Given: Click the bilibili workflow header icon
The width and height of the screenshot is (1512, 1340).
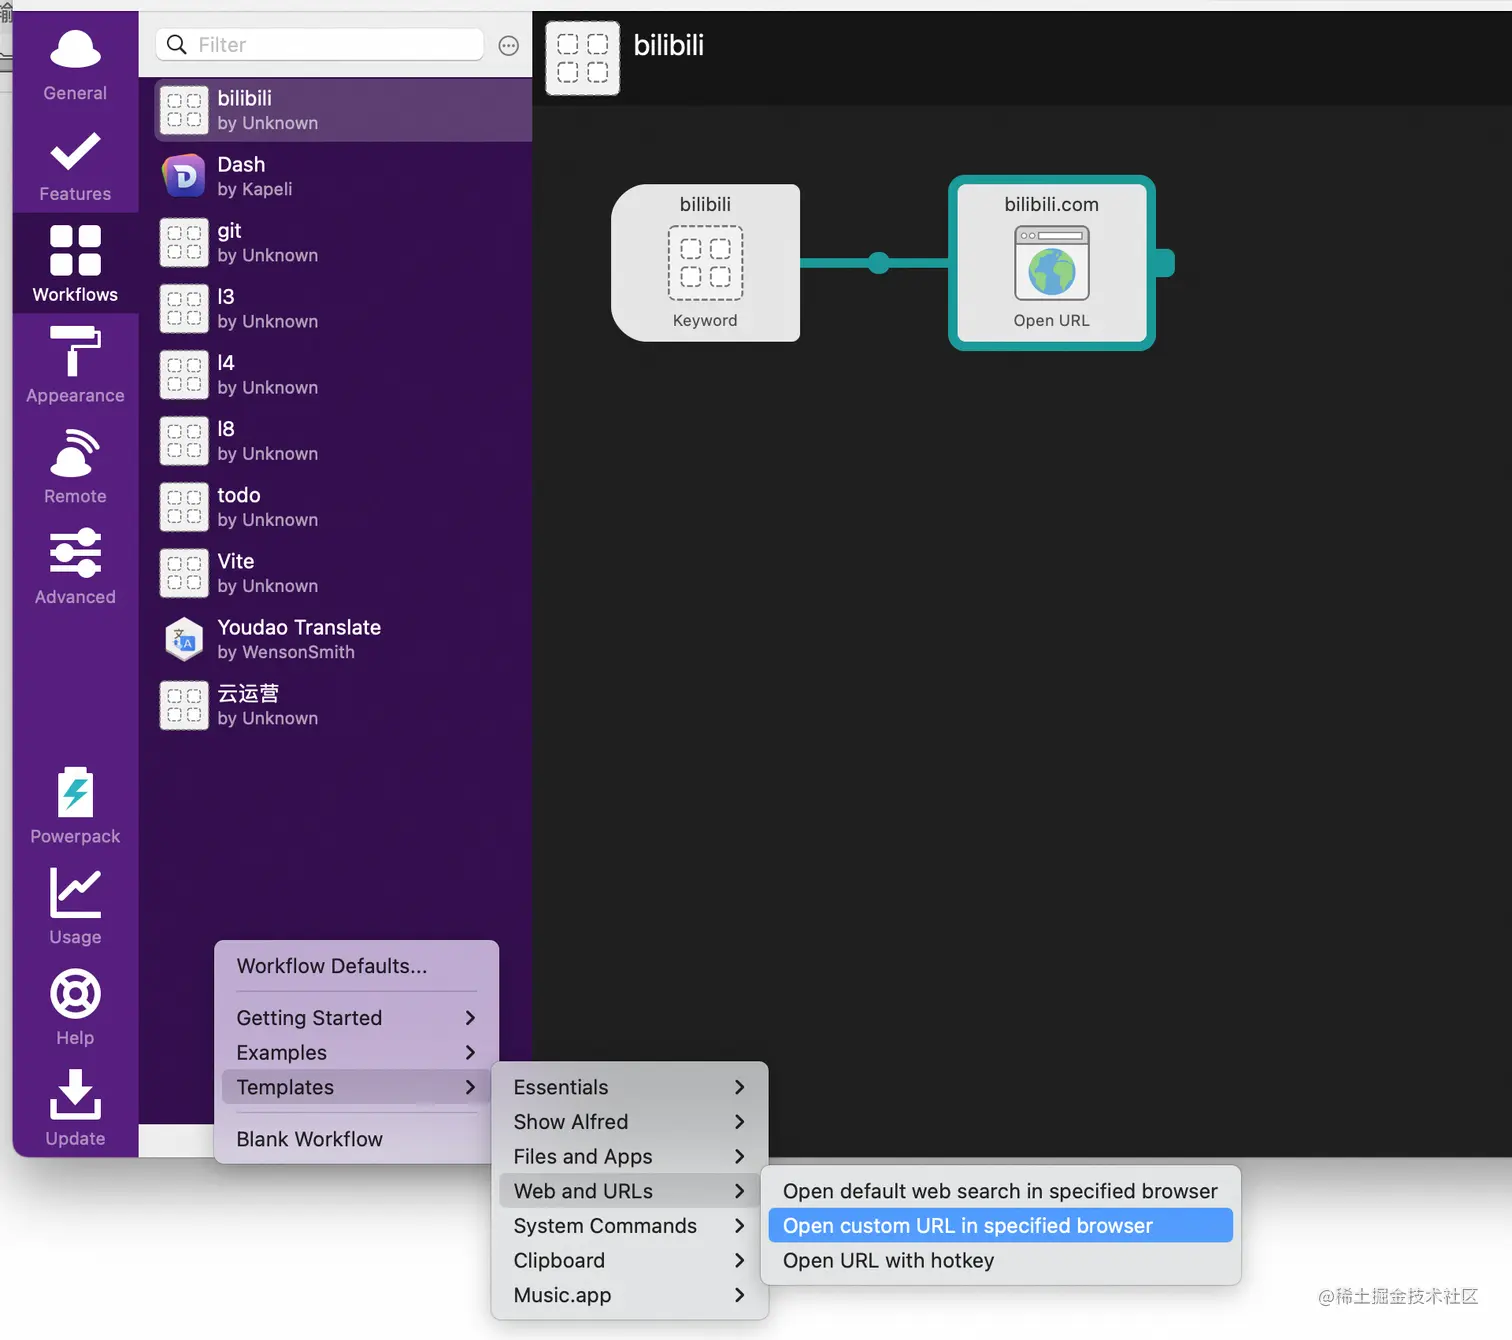Looking at the screenshot, I should 582,58.
